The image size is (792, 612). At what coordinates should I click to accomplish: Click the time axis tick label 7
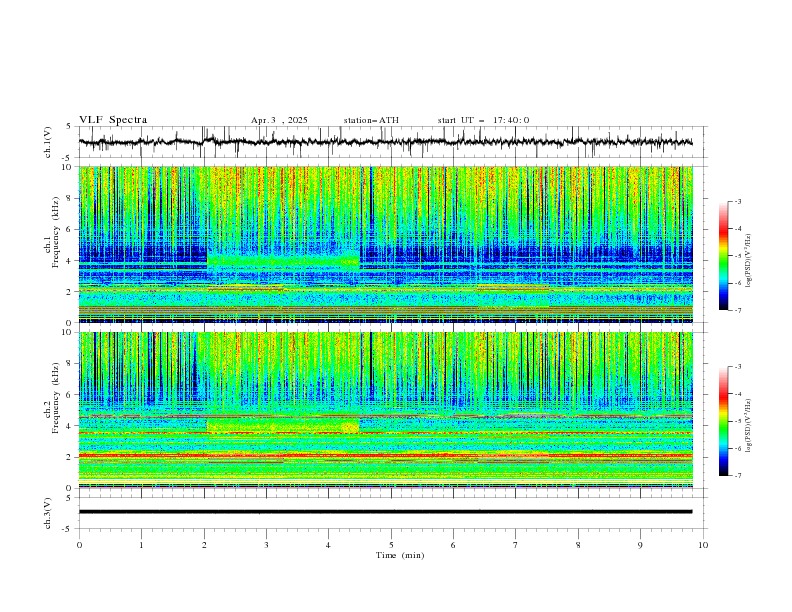[516, 545]
